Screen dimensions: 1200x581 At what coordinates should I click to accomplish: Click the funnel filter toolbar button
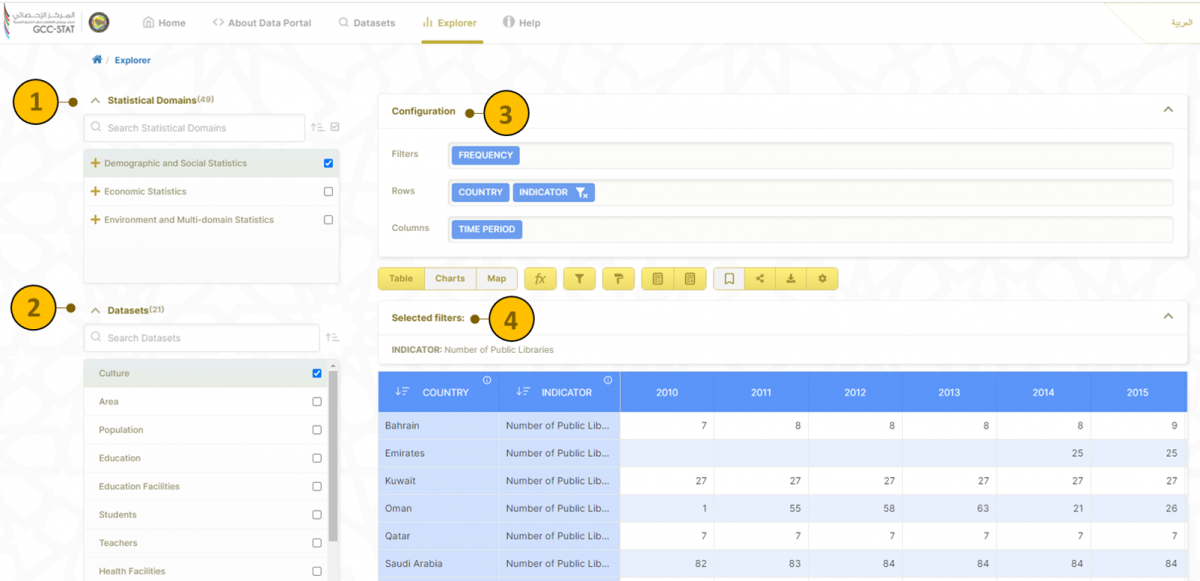click(x=579, y=279)
